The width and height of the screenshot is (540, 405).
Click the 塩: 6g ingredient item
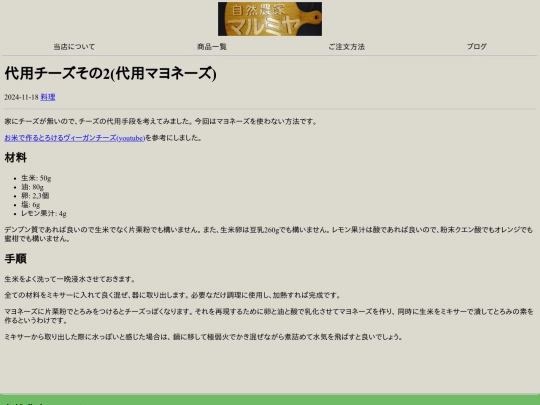click(31, 205)
